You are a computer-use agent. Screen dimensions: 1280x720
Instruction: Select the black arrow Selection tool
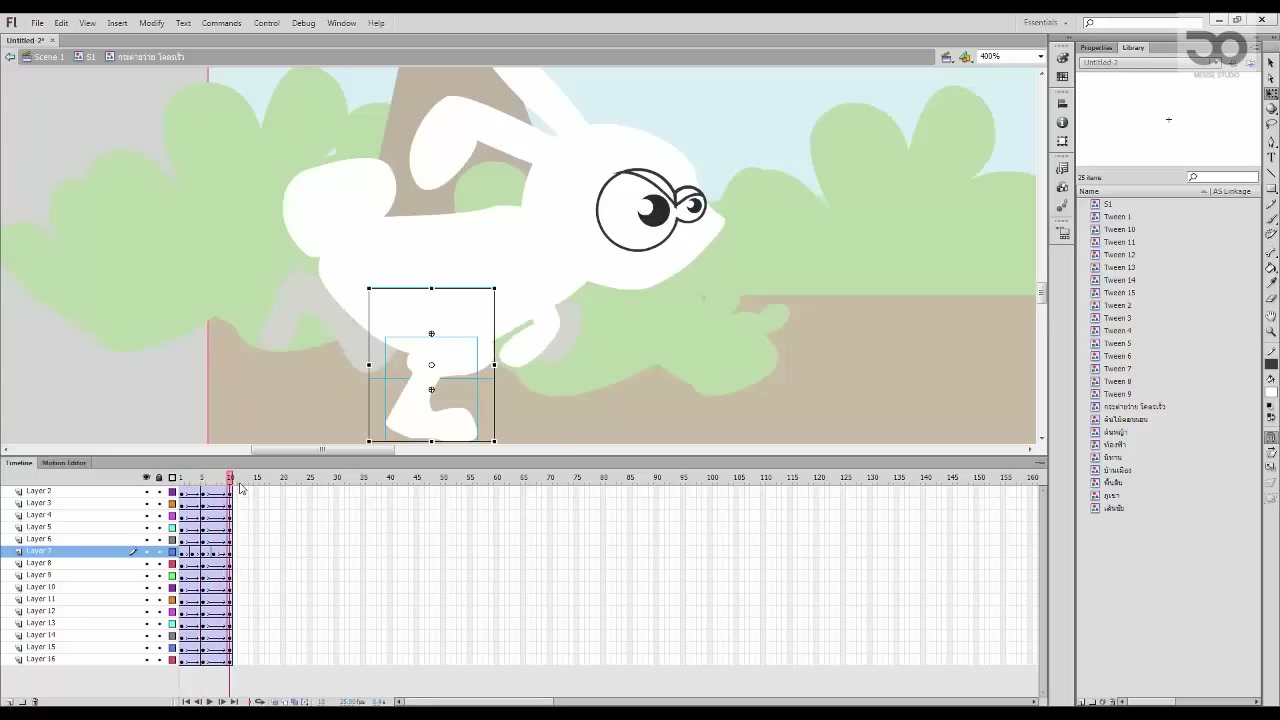pyautogui.click(x=1272, y=61)
